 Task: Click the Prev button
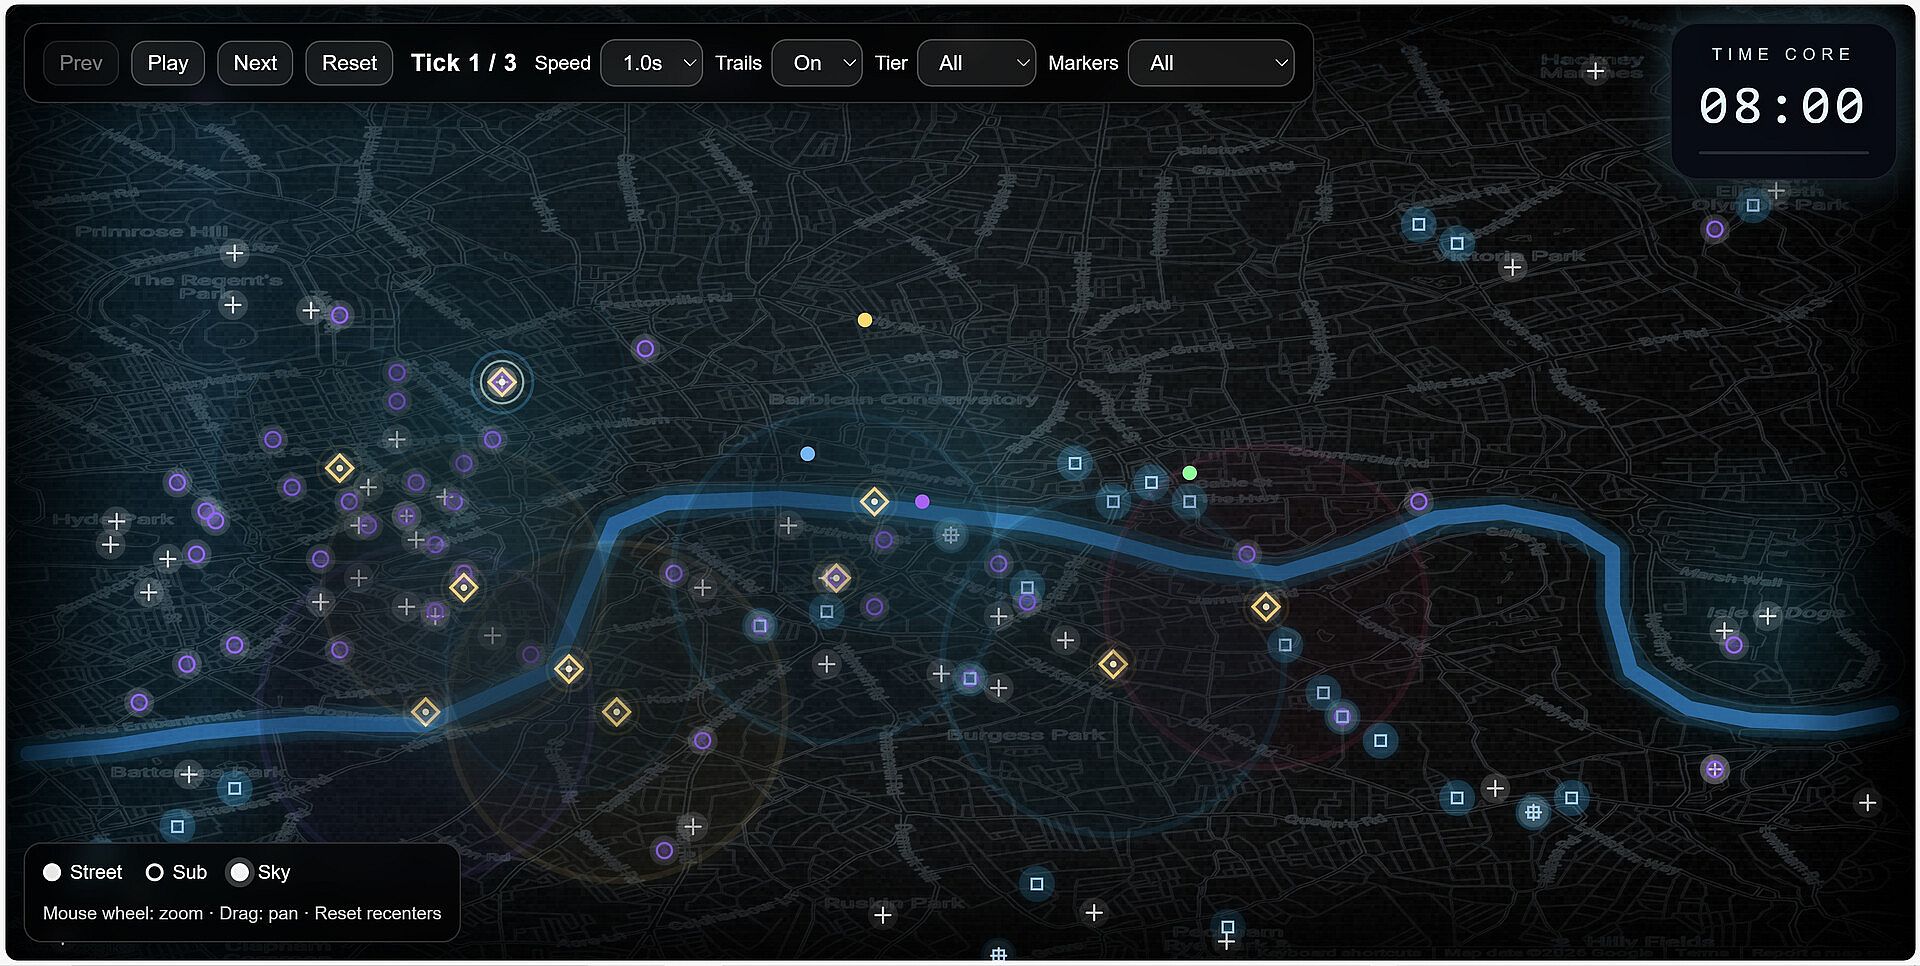pos(81,63)
